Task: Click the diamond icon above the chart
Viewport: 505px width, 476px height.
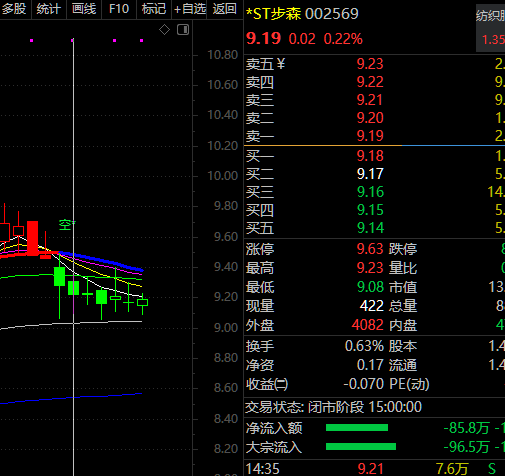Action: (x=164, y=30)
